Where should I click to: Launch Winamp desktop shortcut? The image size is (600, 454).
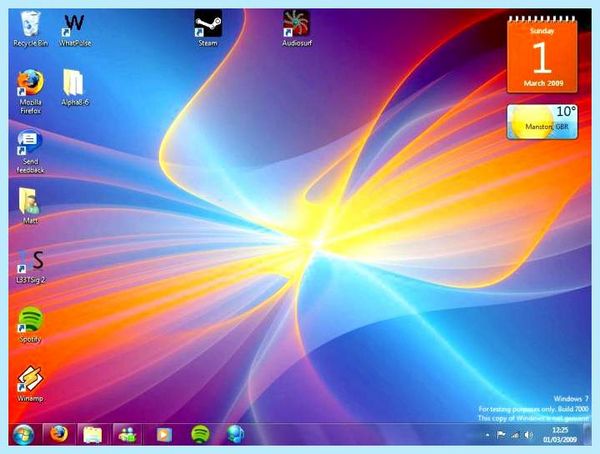pyautogui.click(x=30, y=384)
